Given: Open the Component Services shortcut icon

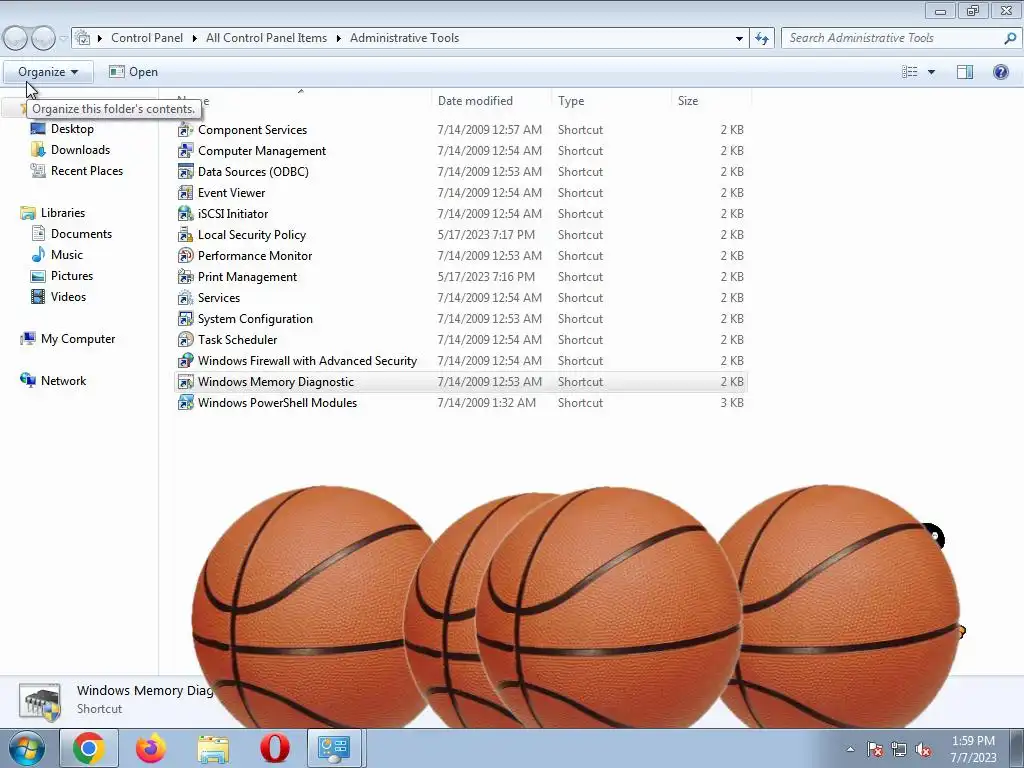Looking at the screenshot, I should tap(185, 130).
